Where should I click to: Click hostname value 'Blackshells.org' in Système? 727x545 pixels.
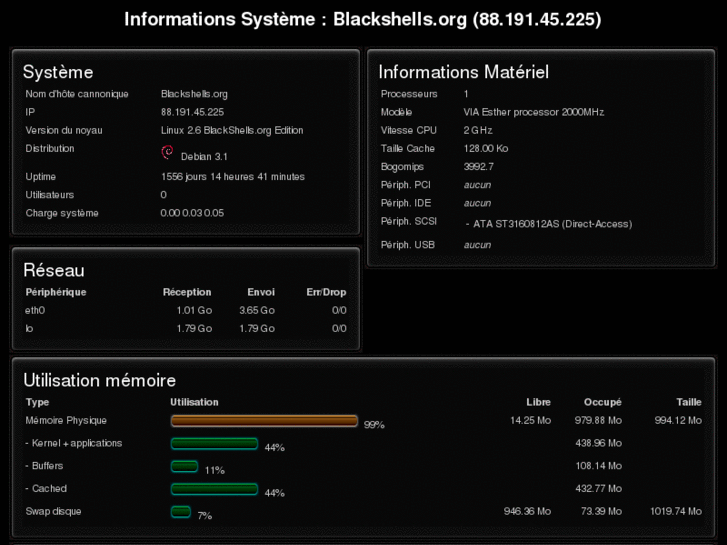coord(194,94)
